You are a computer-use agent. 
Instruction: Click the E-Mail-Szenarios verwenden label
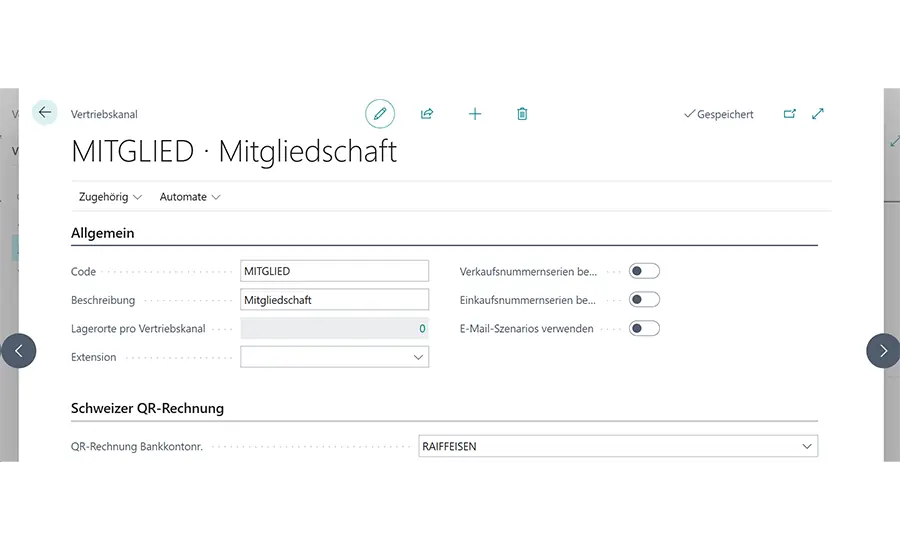[x=526, y=329]
